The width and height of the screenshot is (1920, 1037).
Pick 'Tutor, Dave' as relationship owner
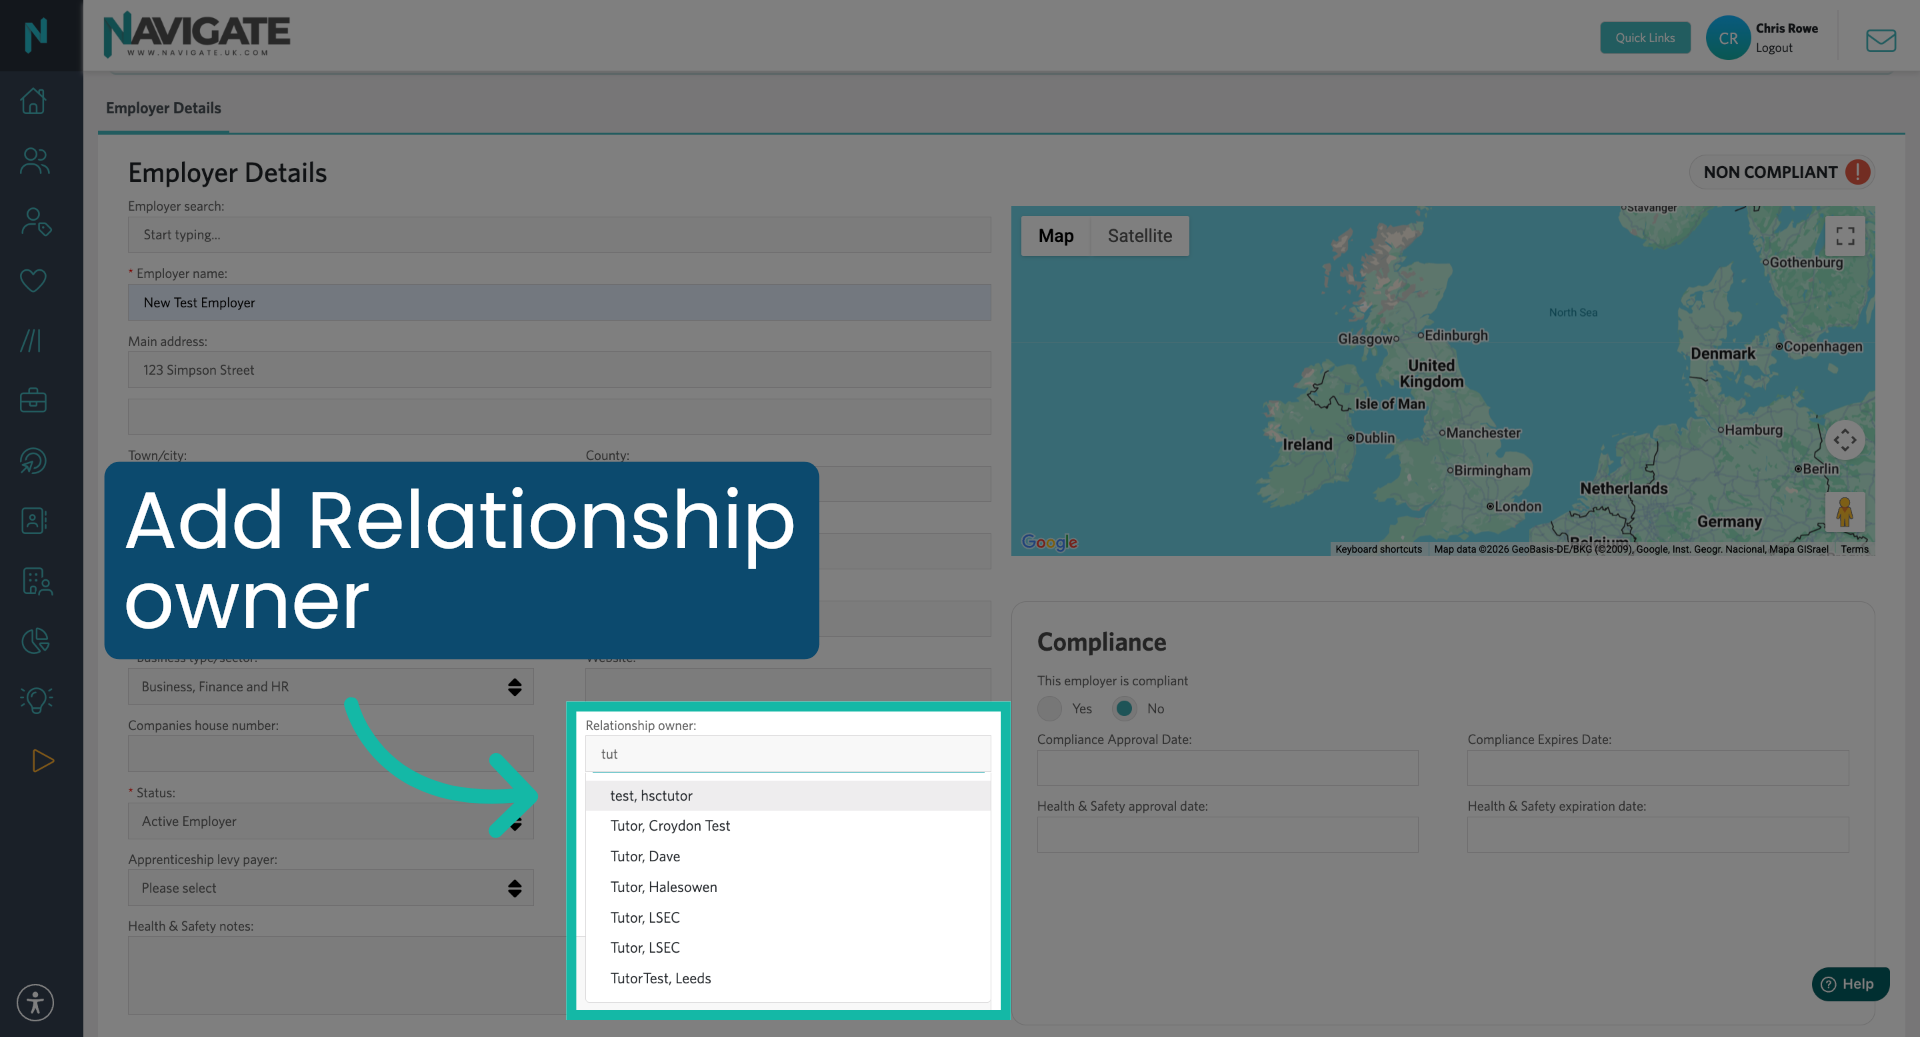788,857
